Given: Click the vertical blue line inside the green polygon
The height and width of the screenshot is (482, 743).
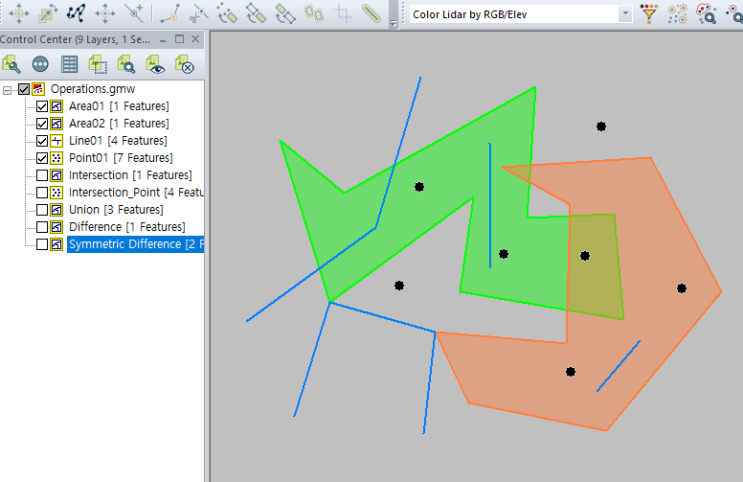Looking at the screenshot, I should click(x=490, y=205).
